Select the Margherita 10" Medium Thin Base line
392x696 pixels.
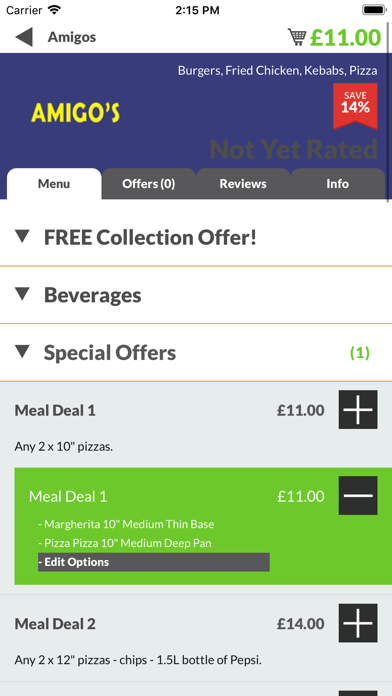(126, 524)
